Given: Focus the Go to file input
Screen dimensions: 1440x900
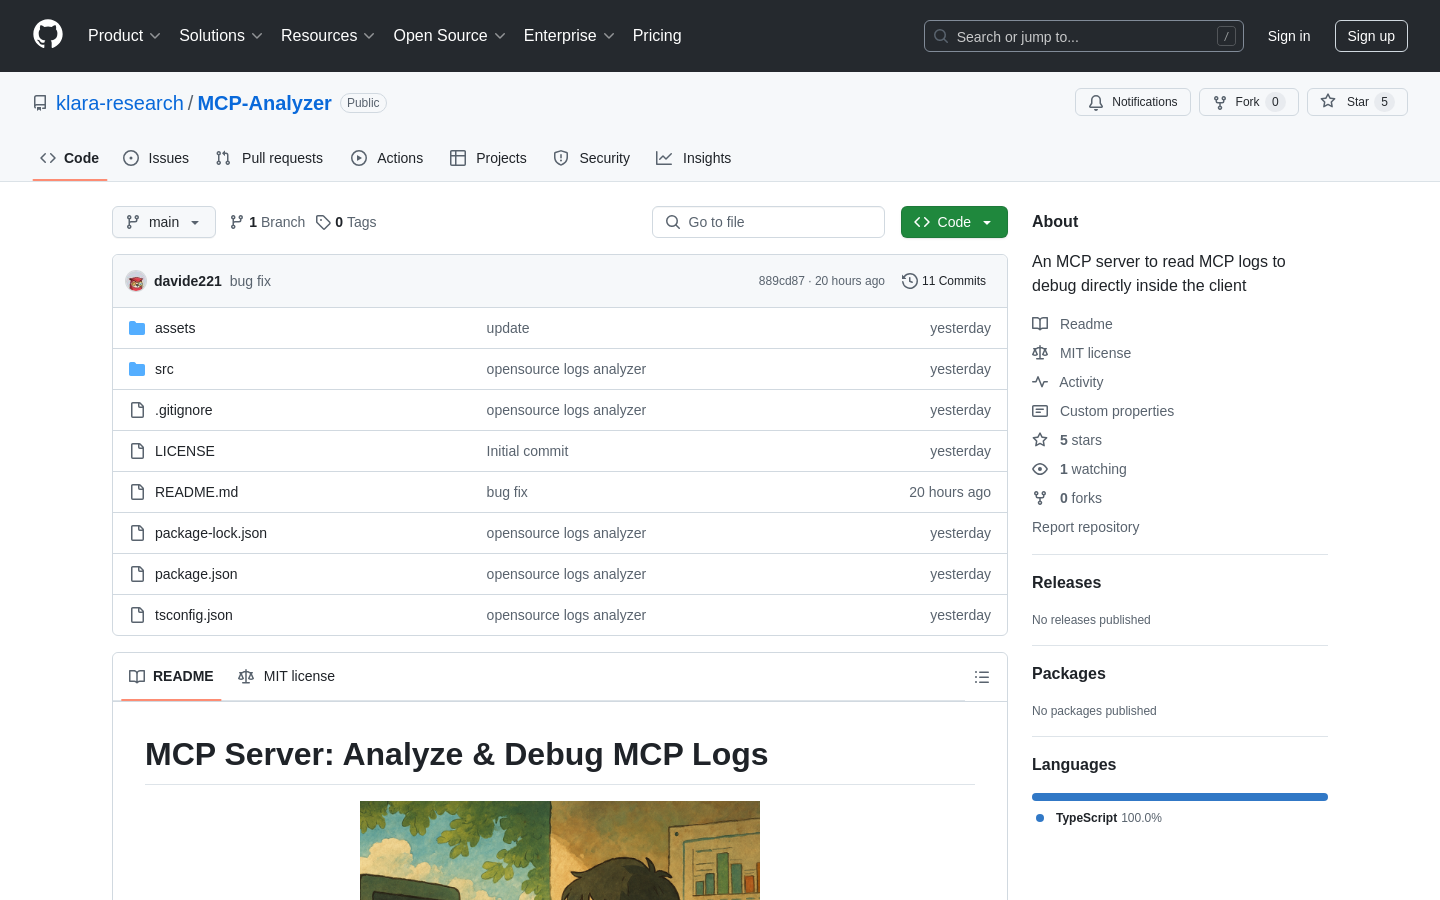Looking at the screenshot, I should 768,222.
